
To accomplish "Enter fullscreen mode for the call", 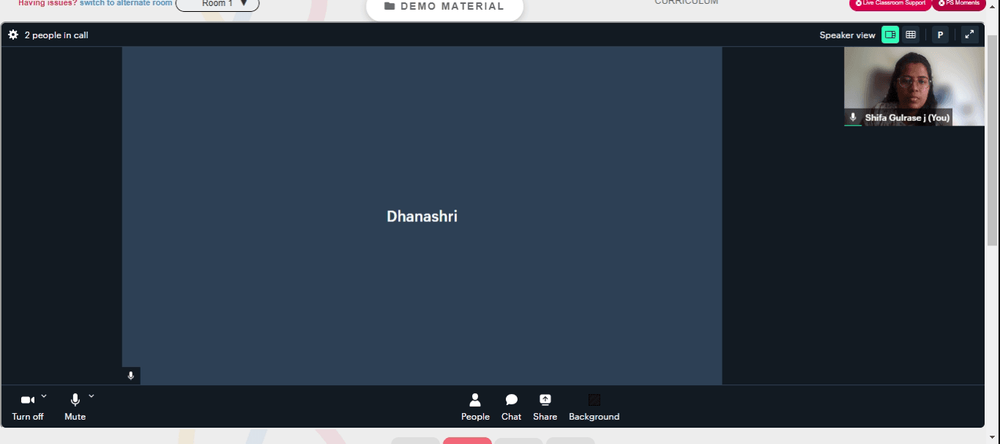I will pos(969,35).
